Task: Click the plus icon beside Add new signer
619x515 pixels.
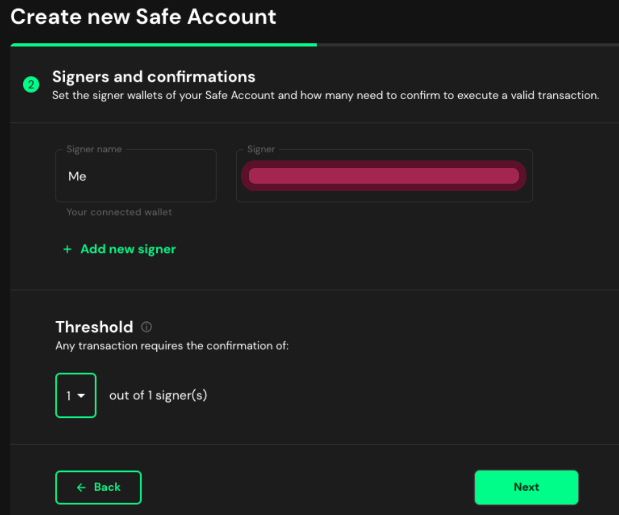Action: click(x=68, y=249)
